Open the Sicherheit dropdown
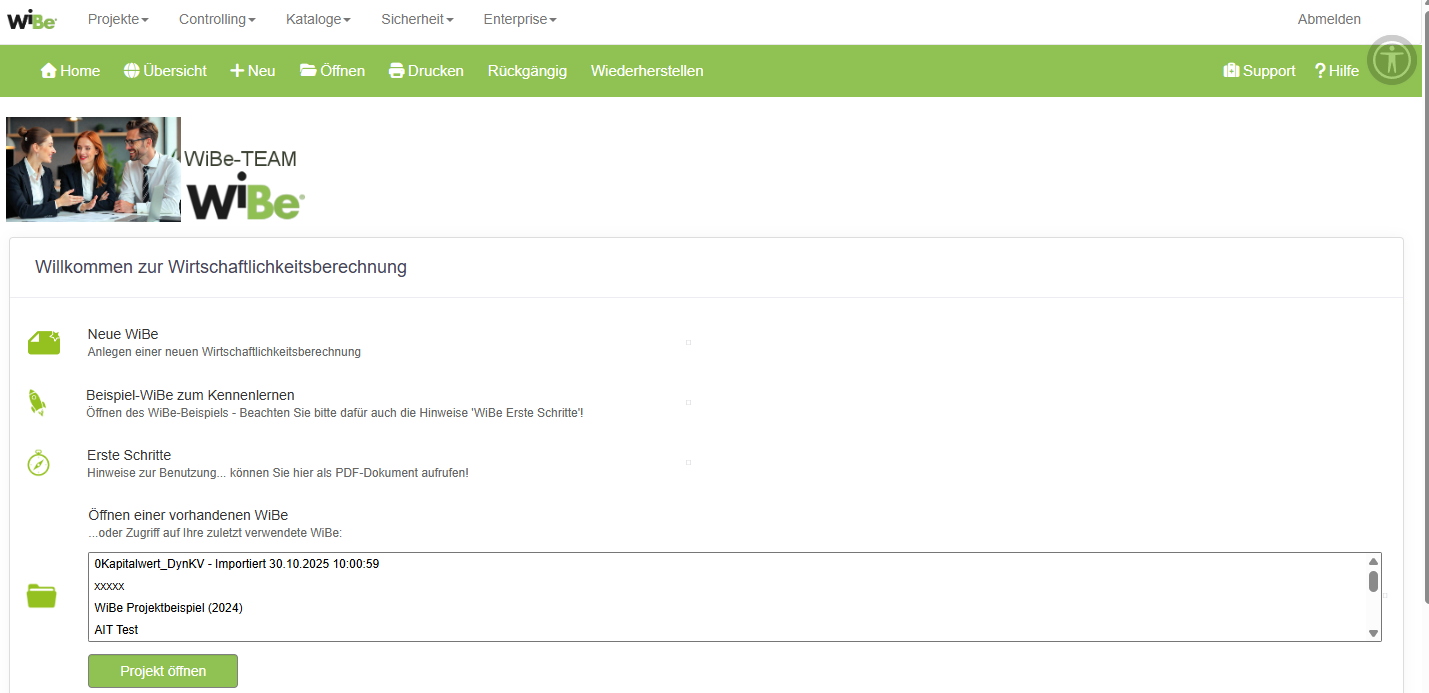This screenshot has height=693, width=1429. coord(417,19)
